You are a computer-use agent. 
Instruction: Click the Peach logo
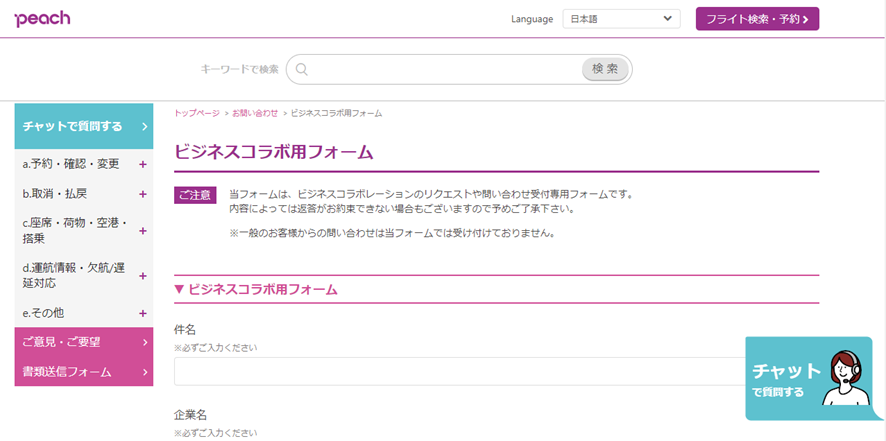click(42, 19)
